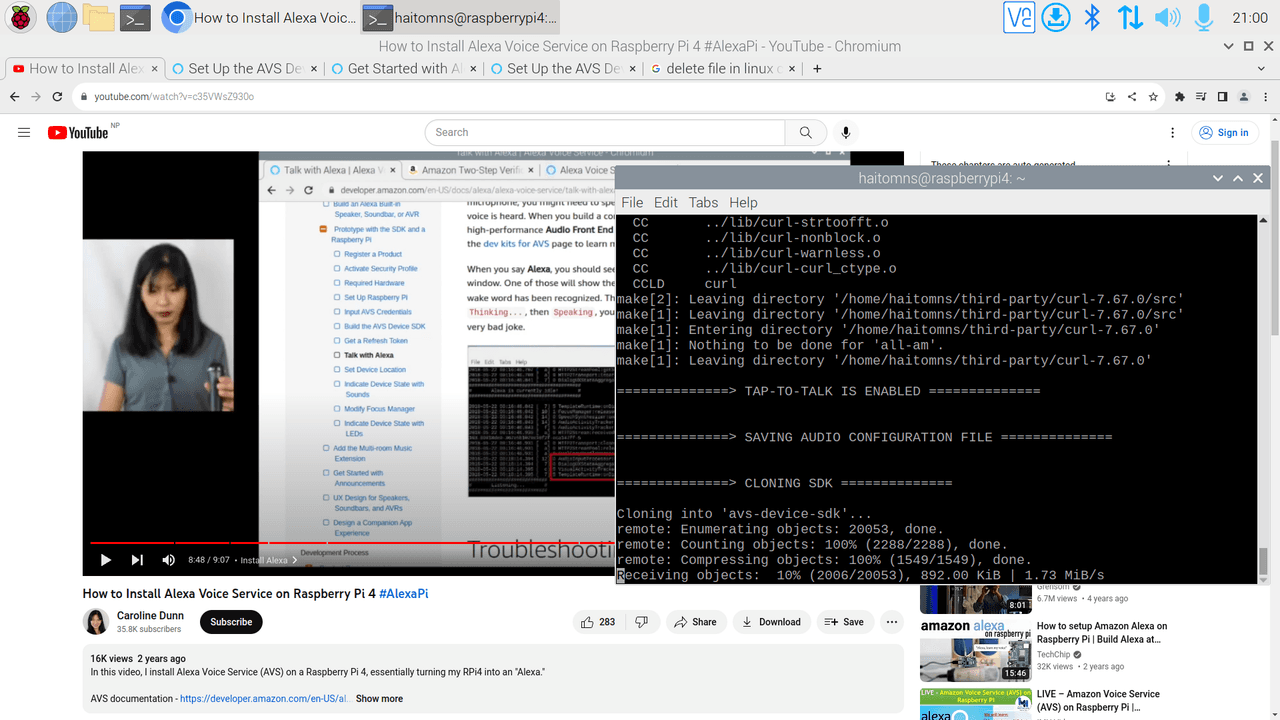Open the Chromium extensions puzzle icon
Viewport: 1280px width, 720px height.
pyautogui.click(x=1180, y=97)
